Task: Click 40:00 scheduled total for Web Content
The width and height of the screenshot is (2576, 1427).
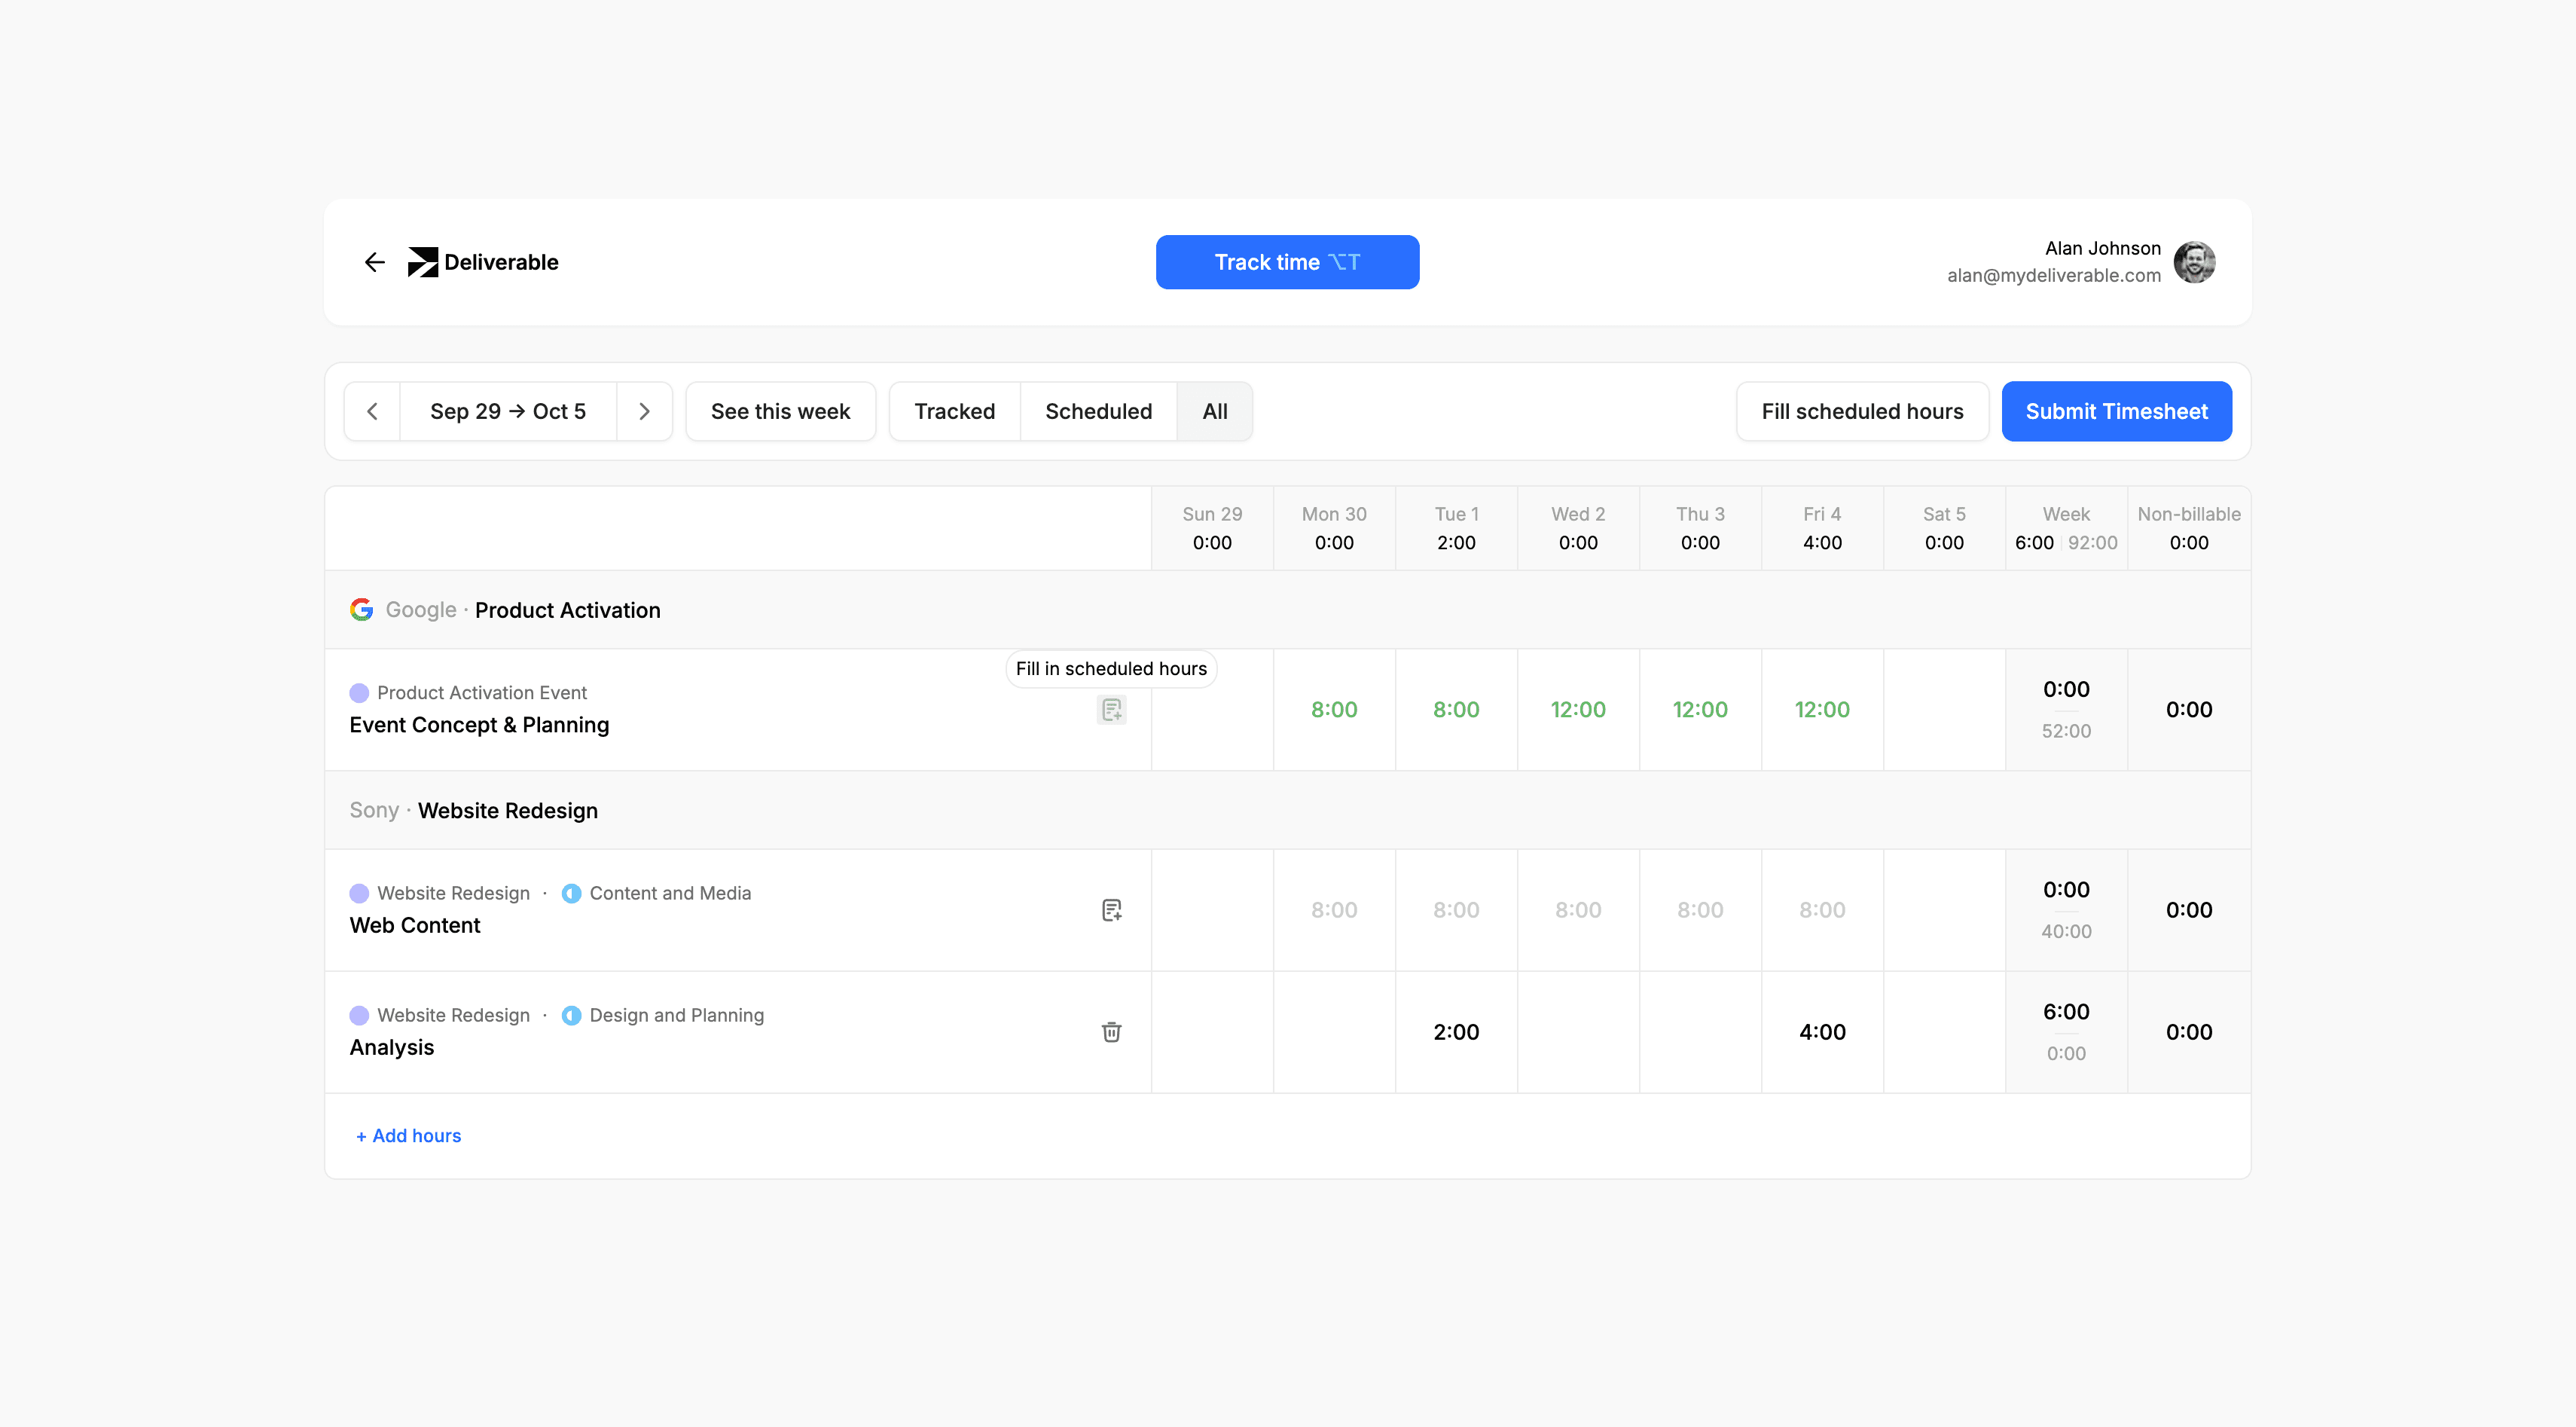Action: 2066,931
